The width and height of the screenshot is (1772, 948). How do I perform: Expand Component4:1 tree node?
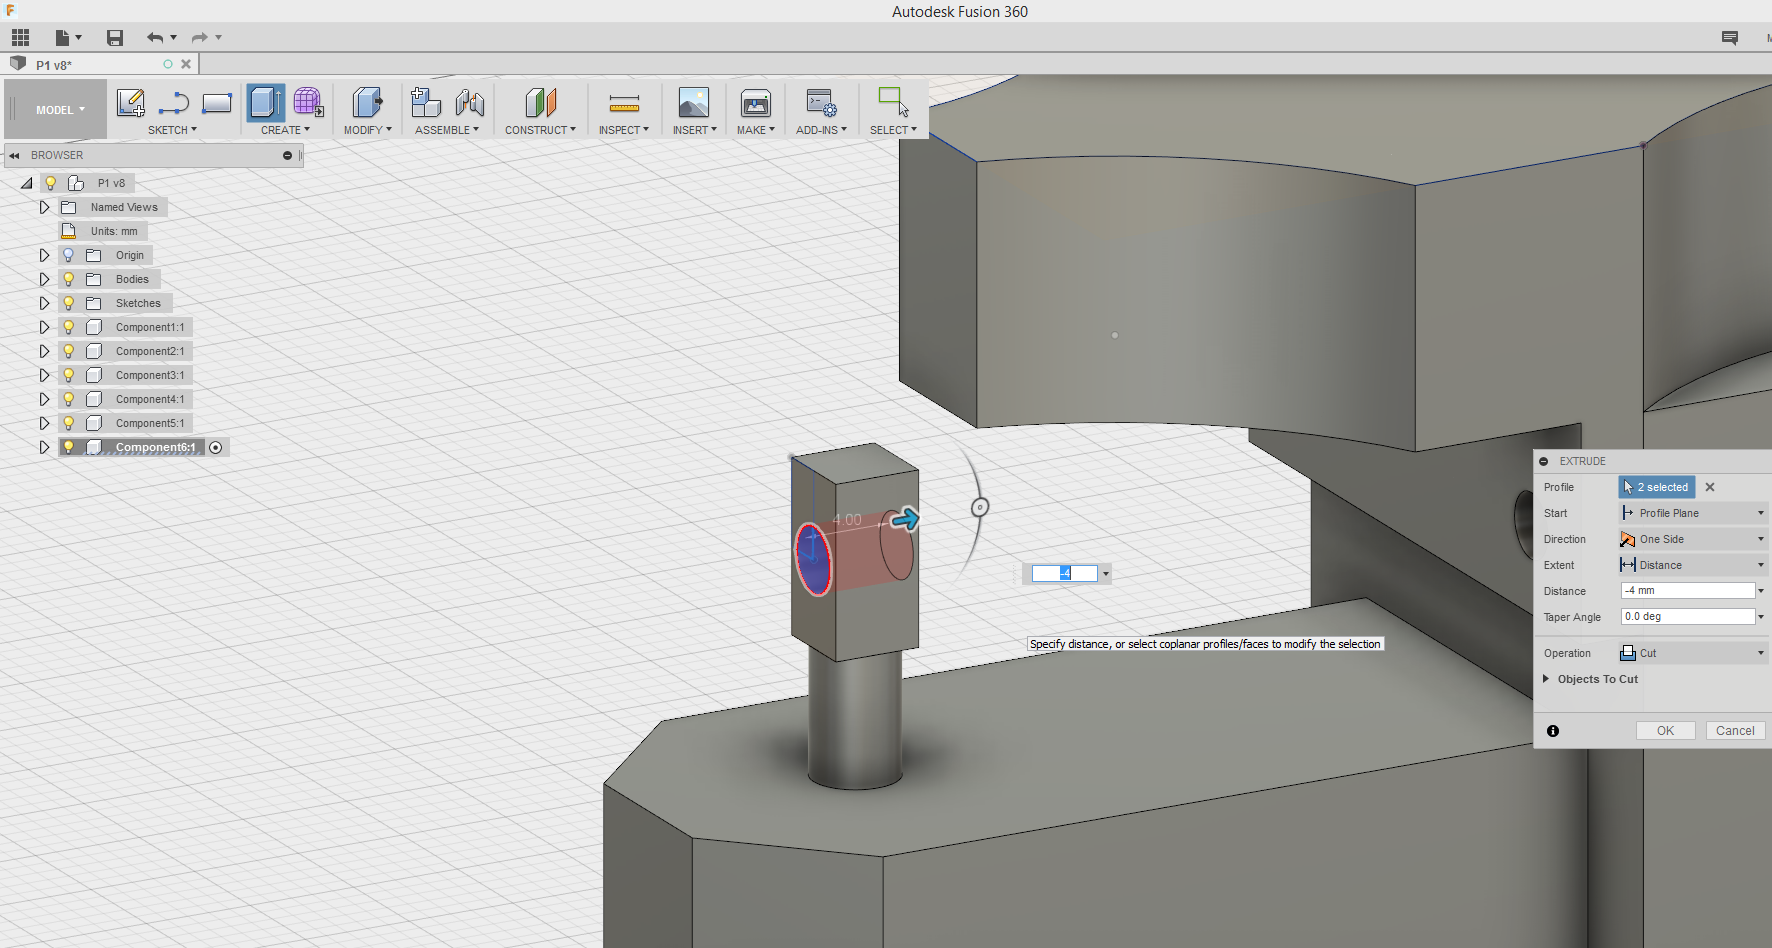click(x=44, y=399)
